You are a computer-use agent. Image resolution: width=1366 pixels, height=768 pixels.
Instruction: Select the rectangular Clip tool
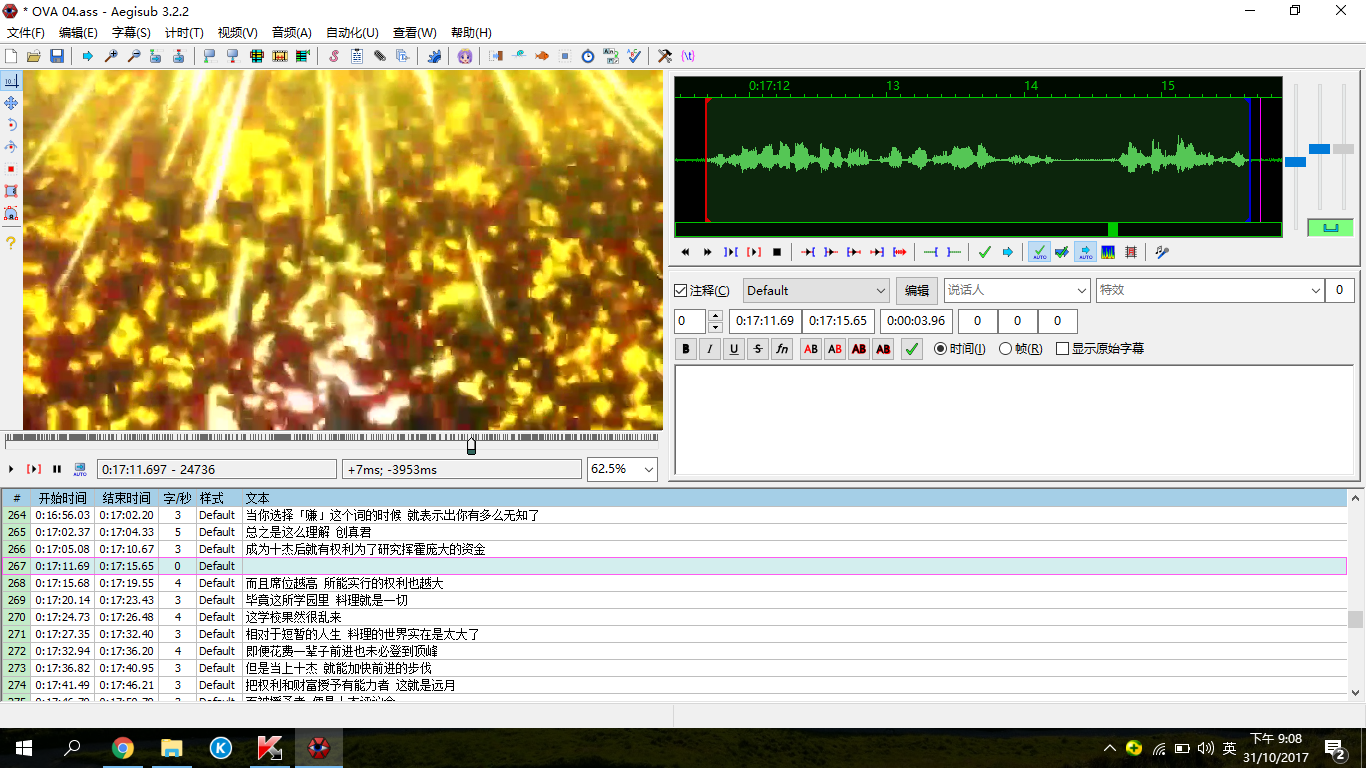[11, 191]
